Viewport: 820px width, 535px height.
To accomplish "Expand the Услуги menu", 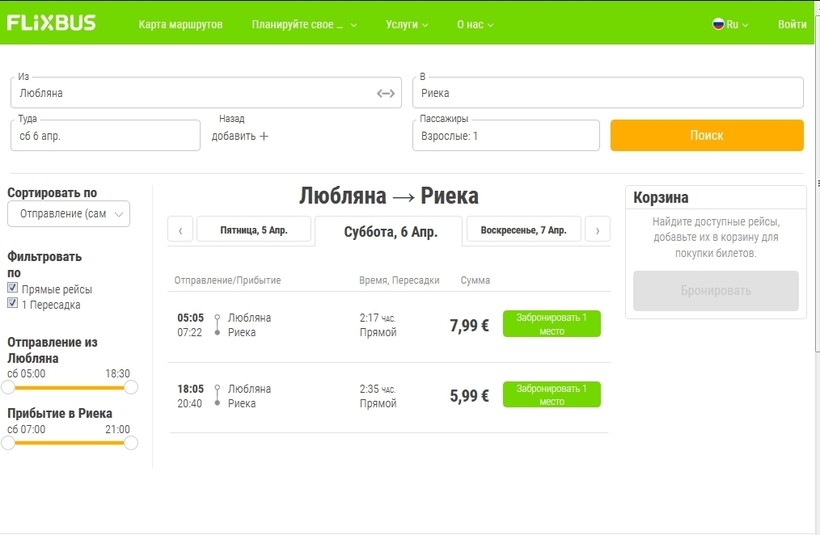I will point(406,24).
